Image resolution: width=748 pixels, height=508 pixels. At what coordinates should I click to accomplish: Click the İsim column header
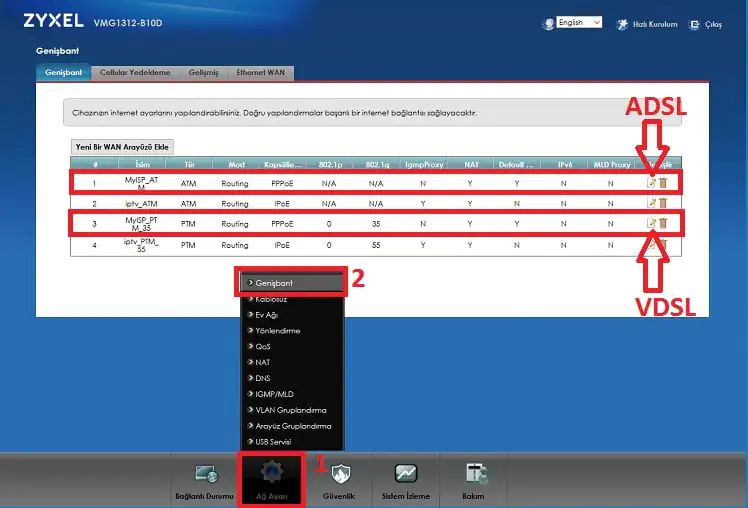click(x=142, y=164)
